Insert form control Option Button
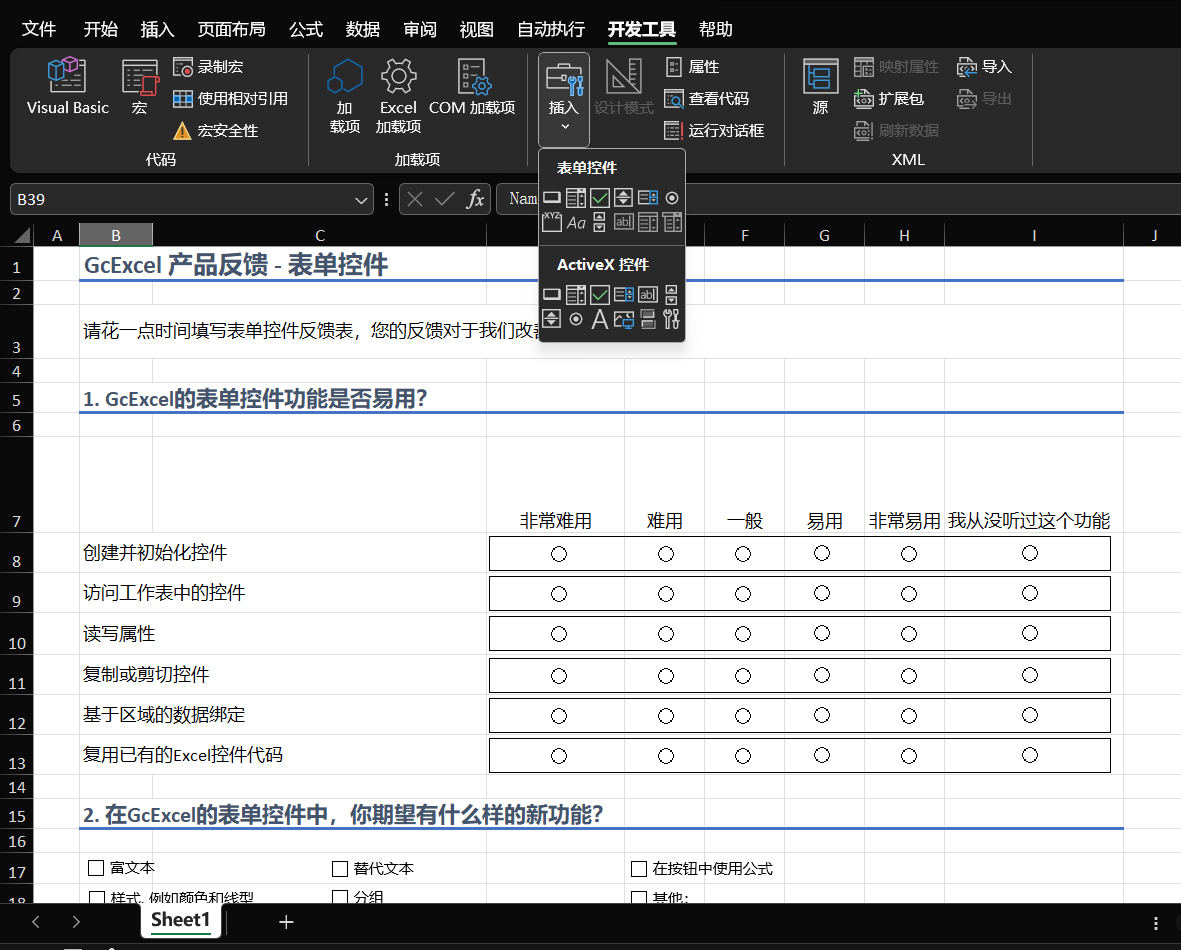 click(x=672, y=198)
